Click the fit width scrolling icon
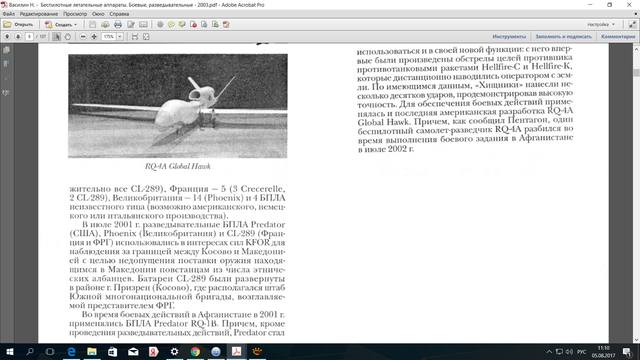Screen dimensions: 640x360 pyautogui.click(x=135, y=36)
